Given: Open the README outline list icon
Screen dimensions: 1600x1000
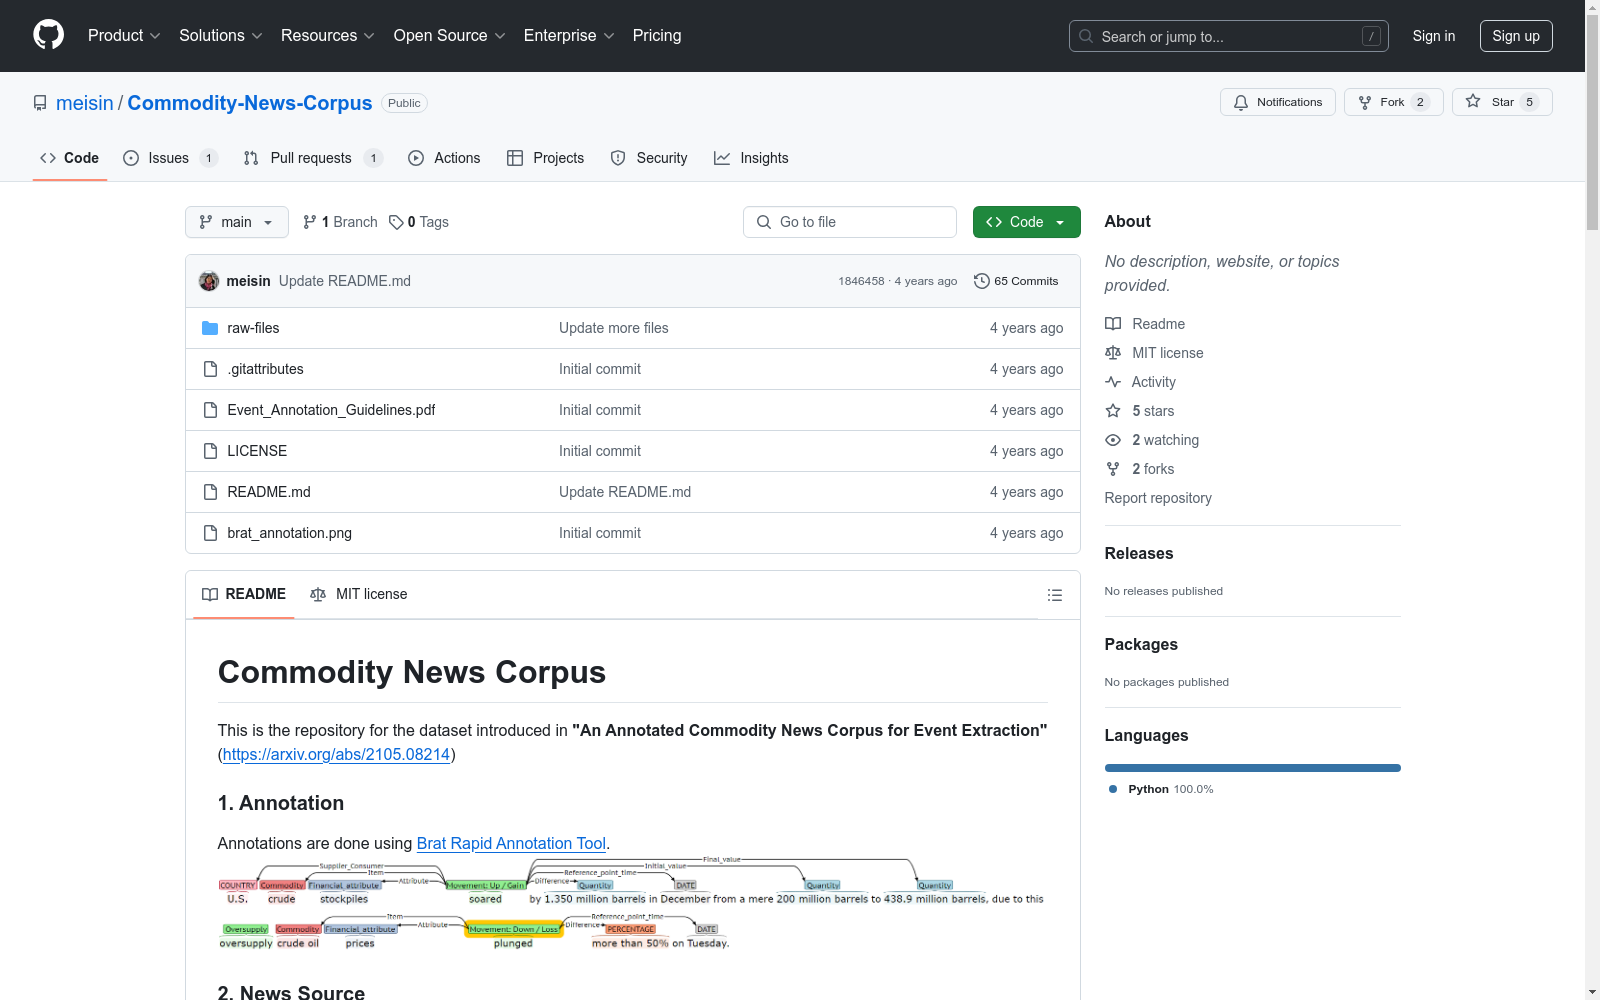Looking at the screenshot, I should [x=1055, y=595].
